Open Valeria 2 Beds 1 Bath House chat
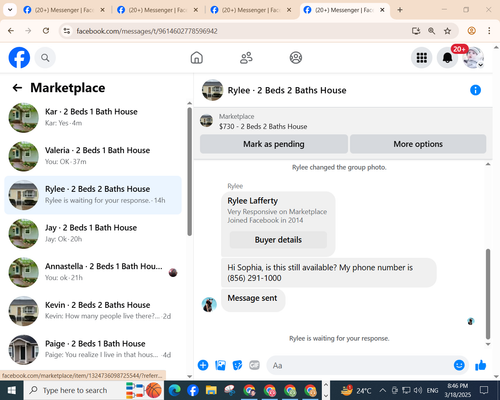The image size is (500, 400). coord(93,156)
